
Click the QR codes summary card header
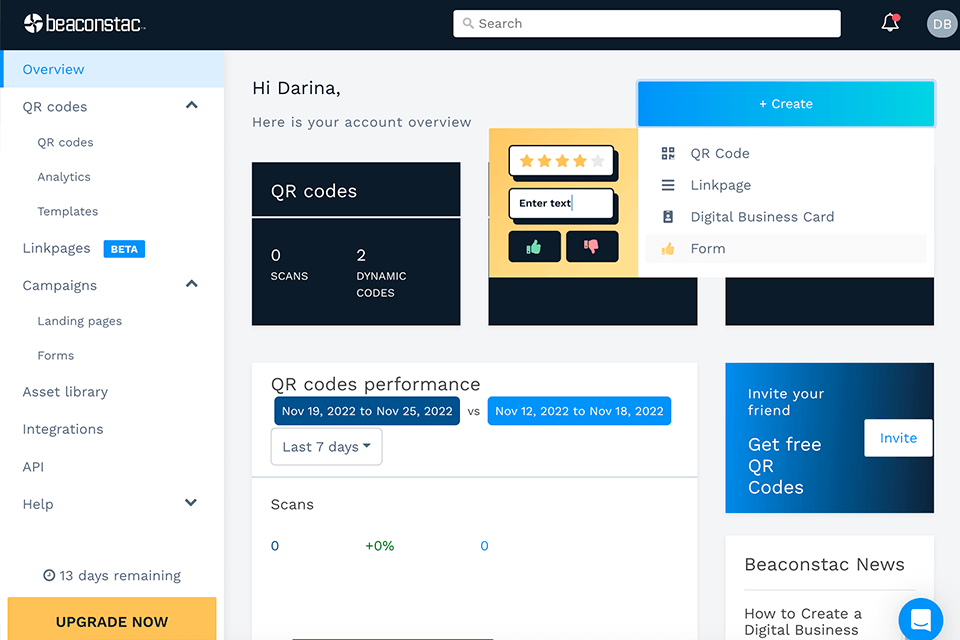pos(356,190)
